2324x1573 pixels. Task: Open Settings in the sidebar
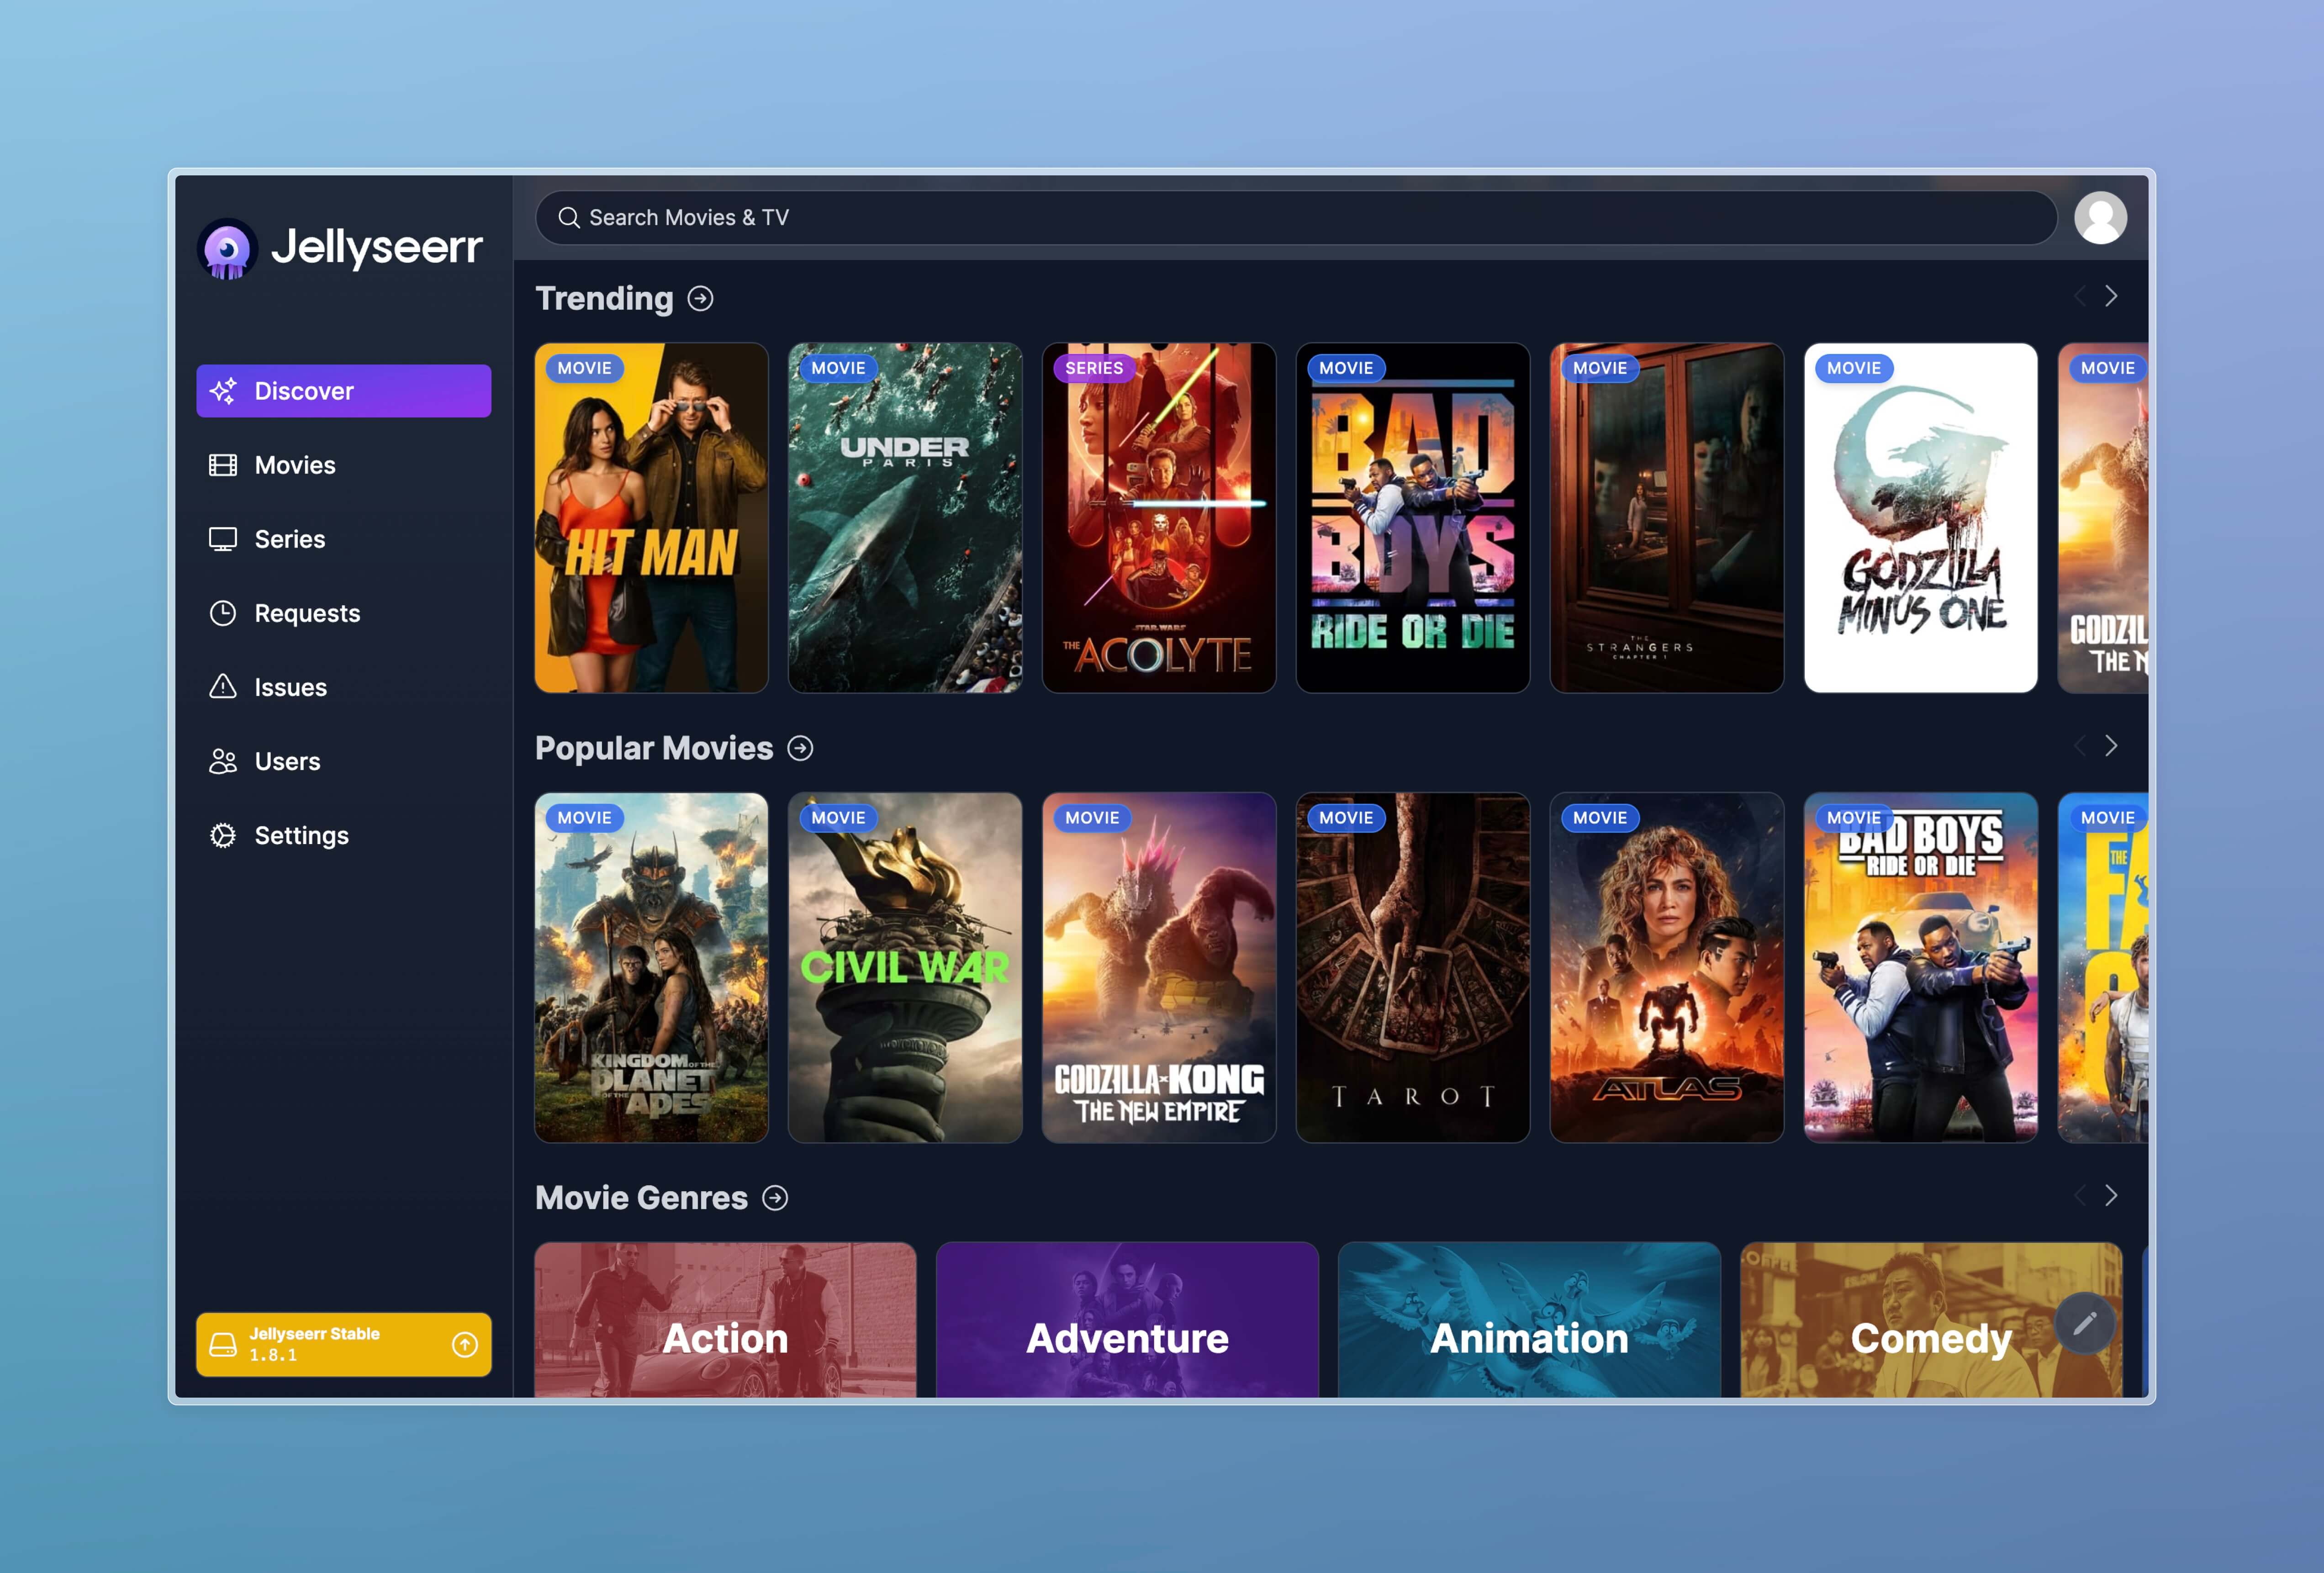click(x=344, y=835)
